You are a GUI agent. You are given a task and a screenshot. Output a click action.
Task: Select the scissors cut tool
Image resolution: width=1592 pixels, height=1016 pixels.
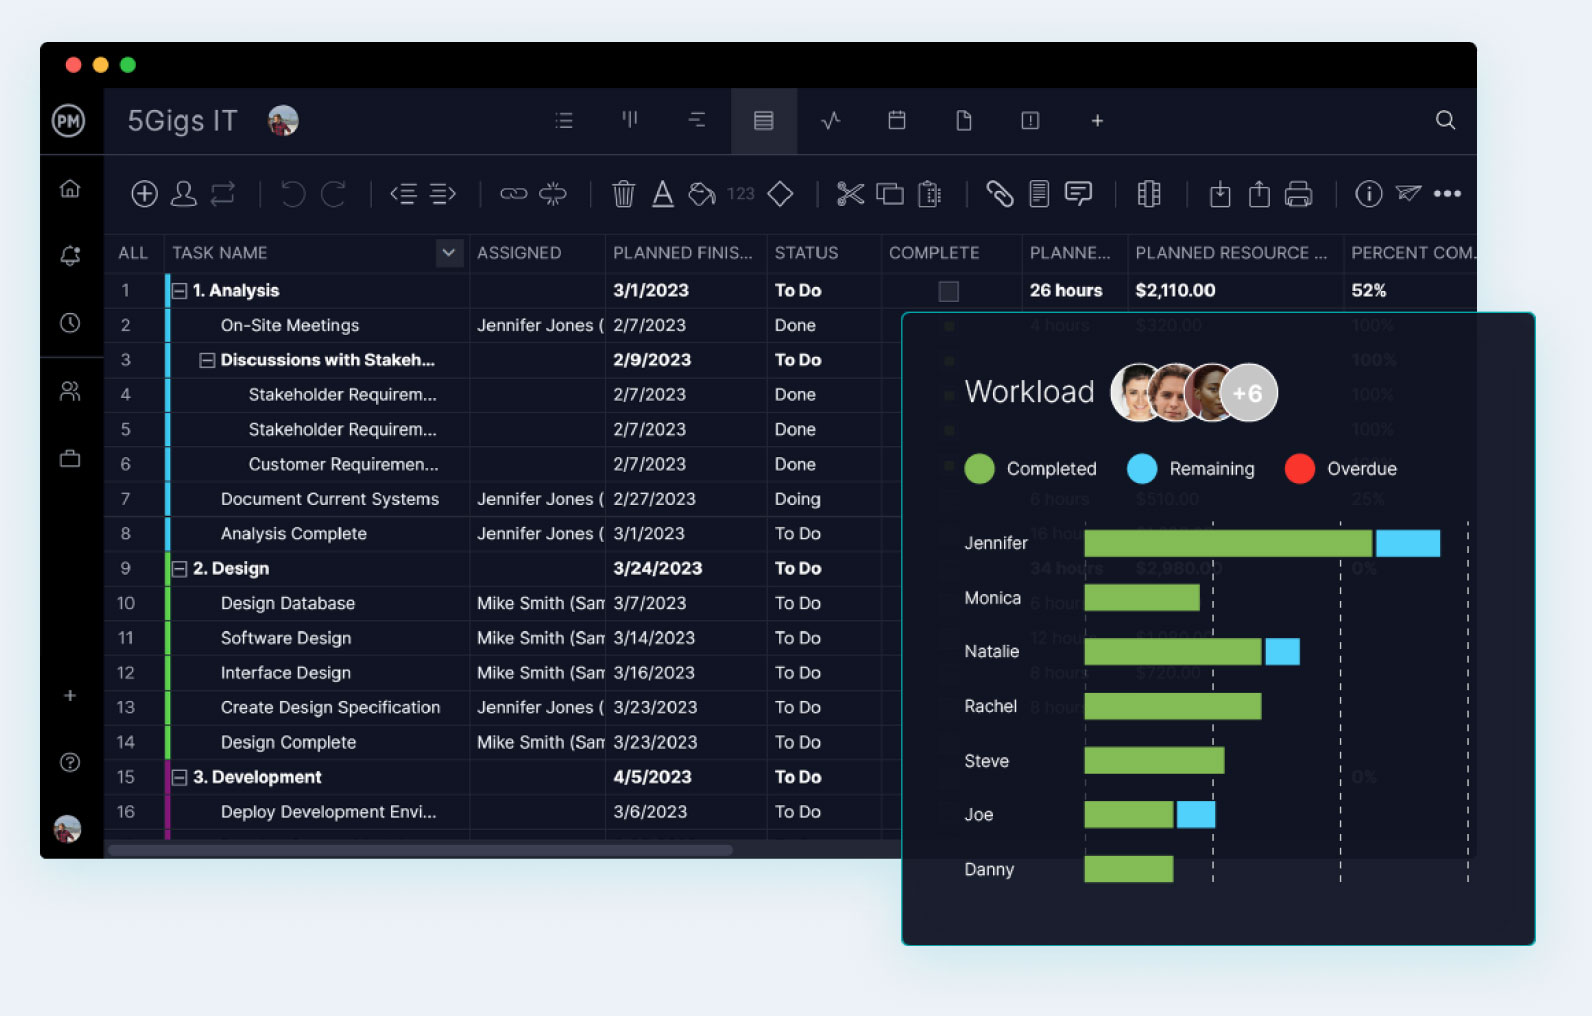[850, 194]
